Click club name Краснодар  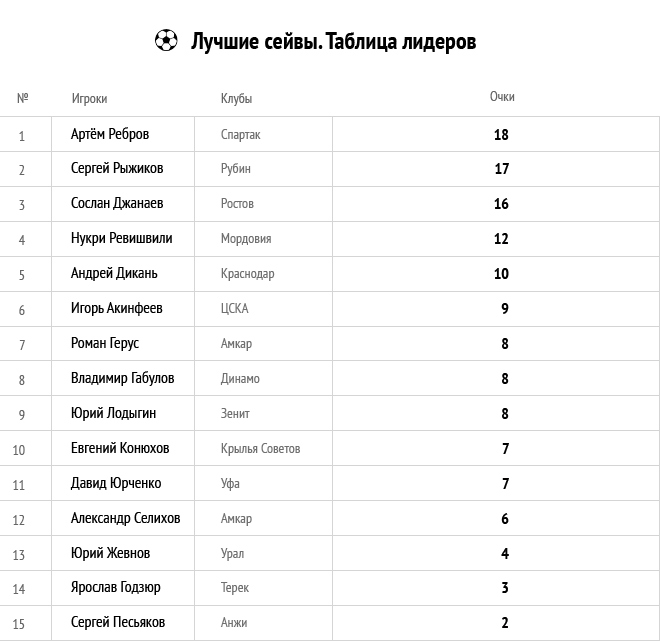(x=248, y=274)
